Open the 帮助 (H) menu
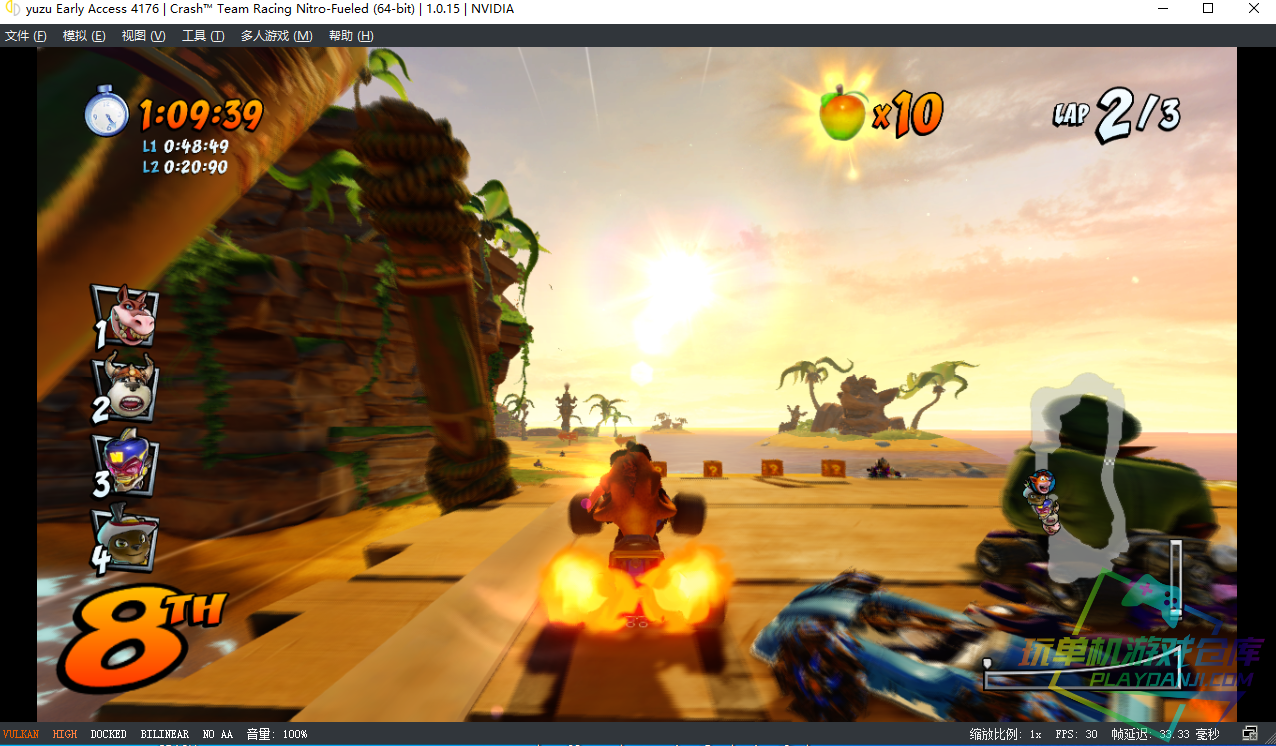This screenshot has width=1276, height=746. [x=351, y=36]
